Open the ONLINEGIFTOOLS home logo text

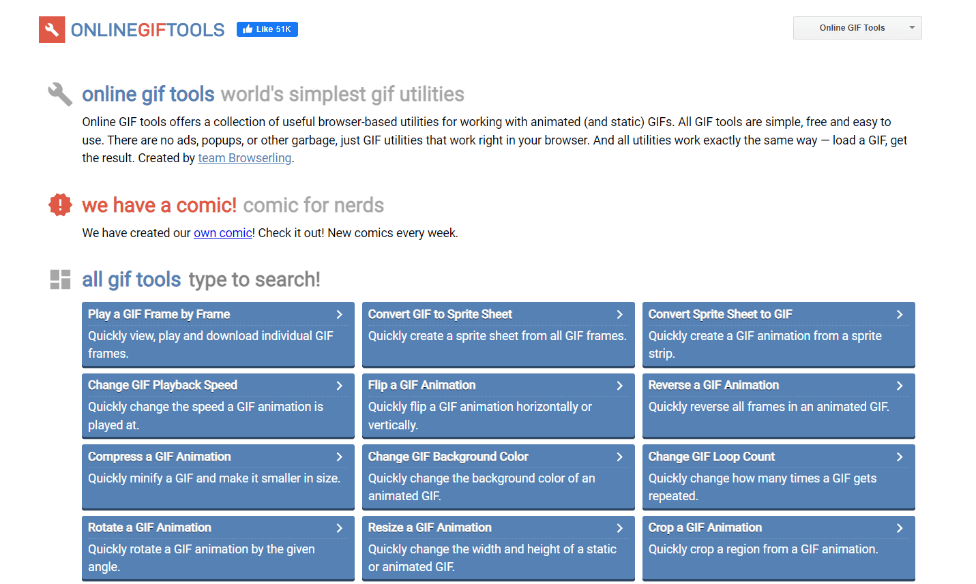tap(148, 30)
